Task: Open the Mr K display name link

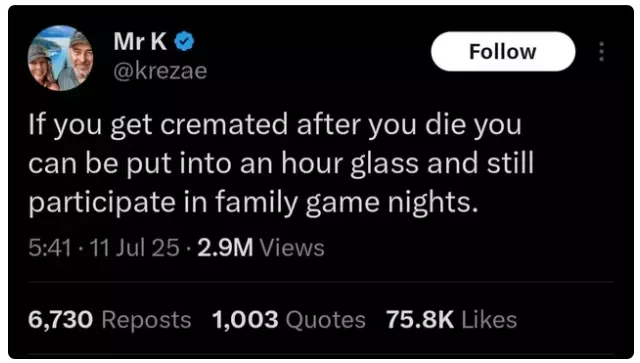Action: pyautogui.click(x=140, y=41)
